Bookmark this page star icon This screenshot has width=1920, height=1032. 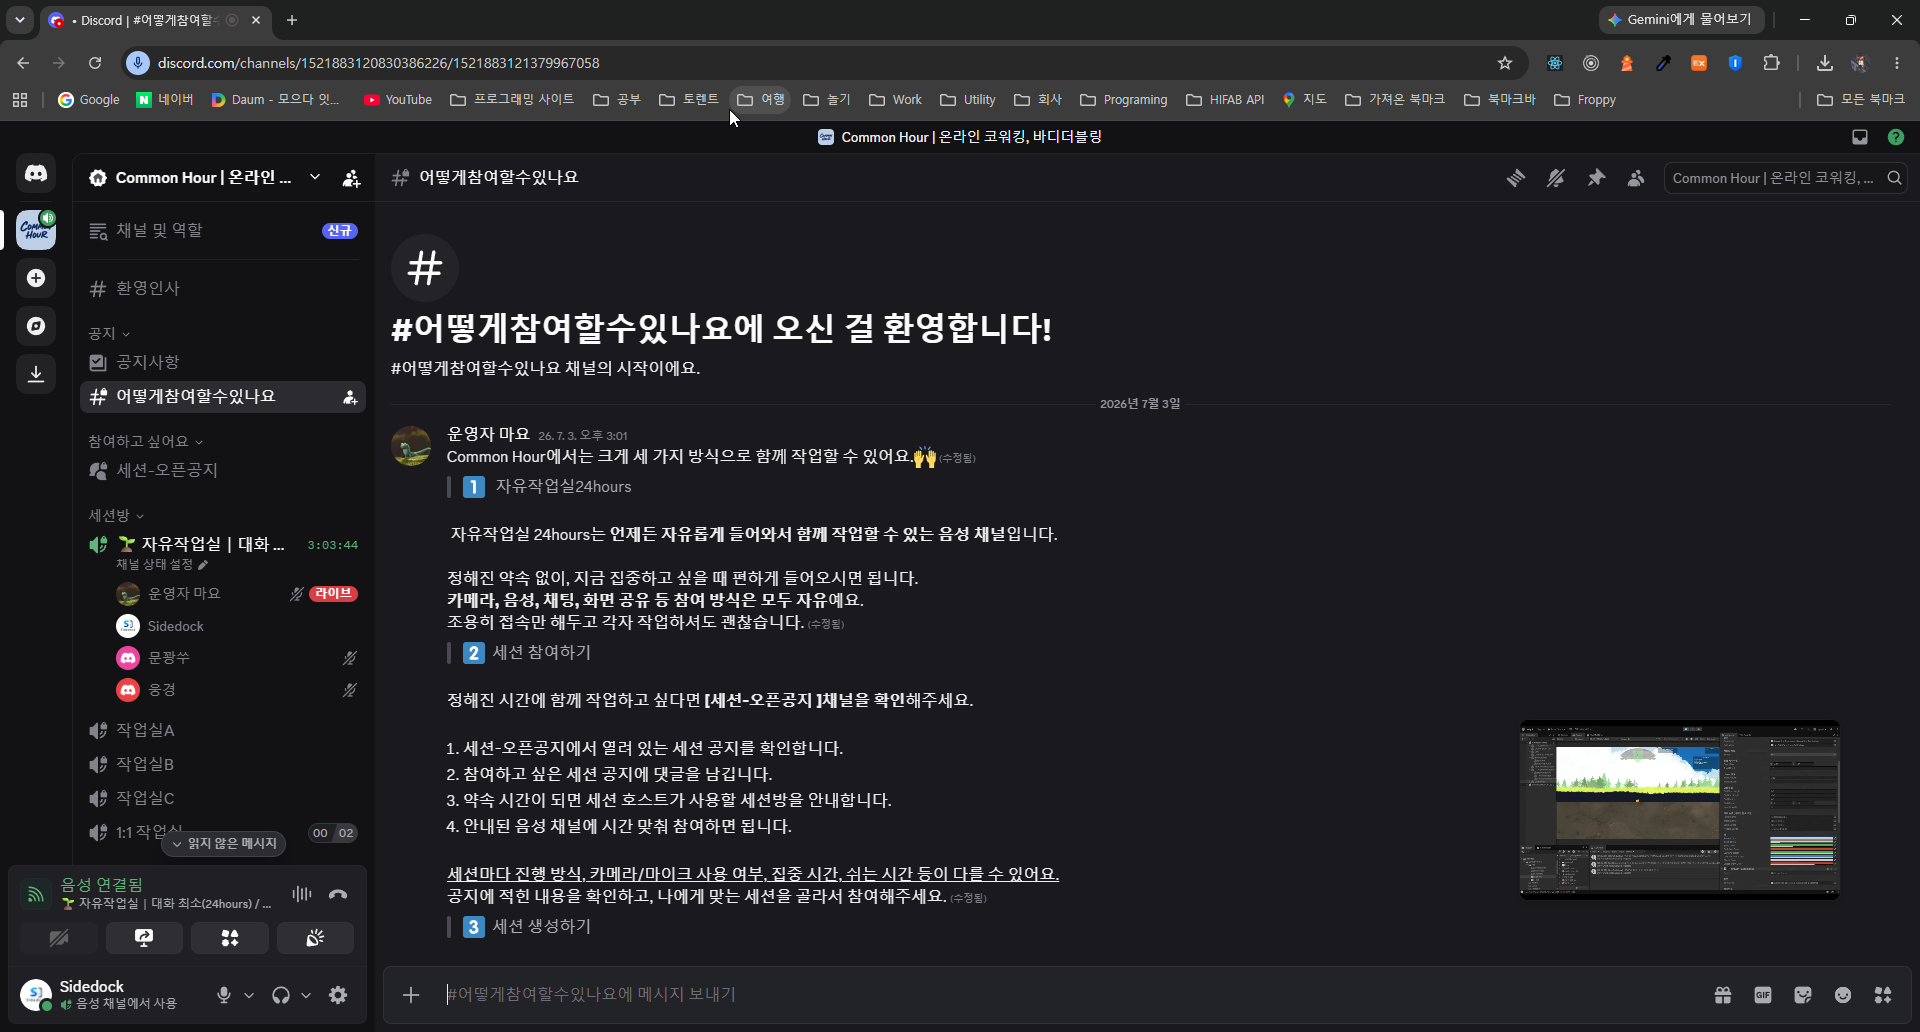pos(1505,63)
